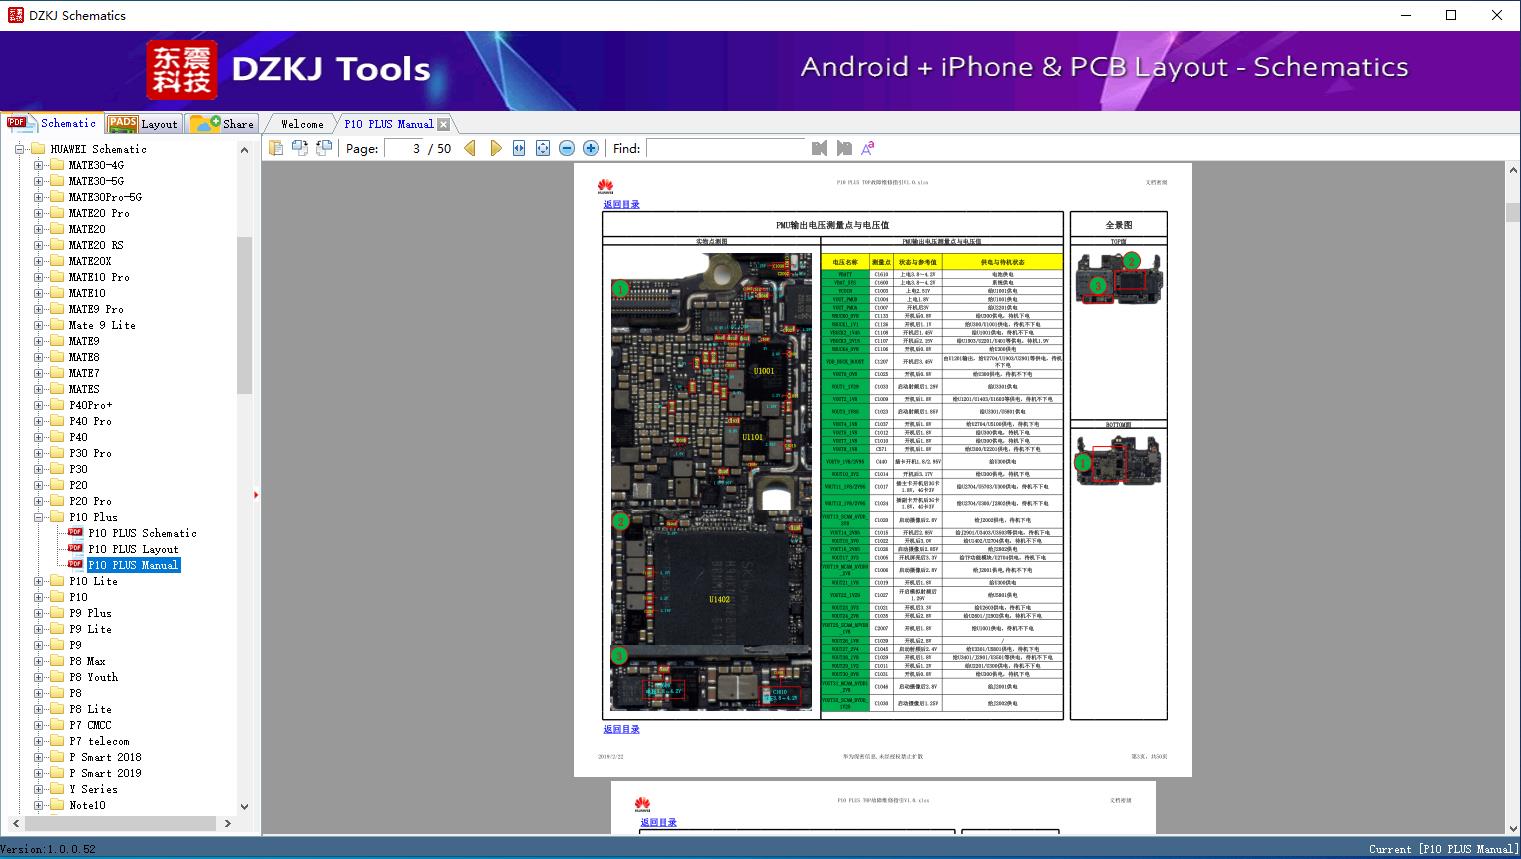
Task: Click the top 返回目录 link on page
Action: (x=621, y=204)
